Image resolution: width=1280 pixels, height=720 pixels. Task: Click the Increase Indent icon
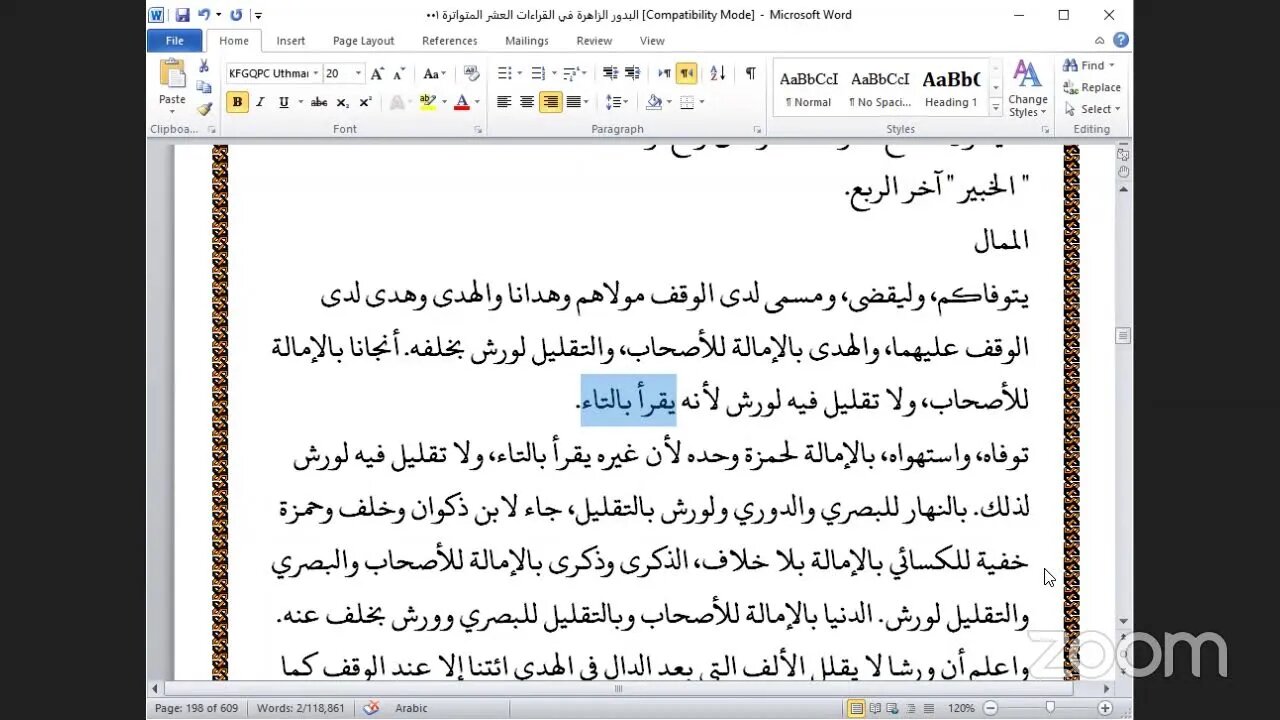click(x=632, y=73)
